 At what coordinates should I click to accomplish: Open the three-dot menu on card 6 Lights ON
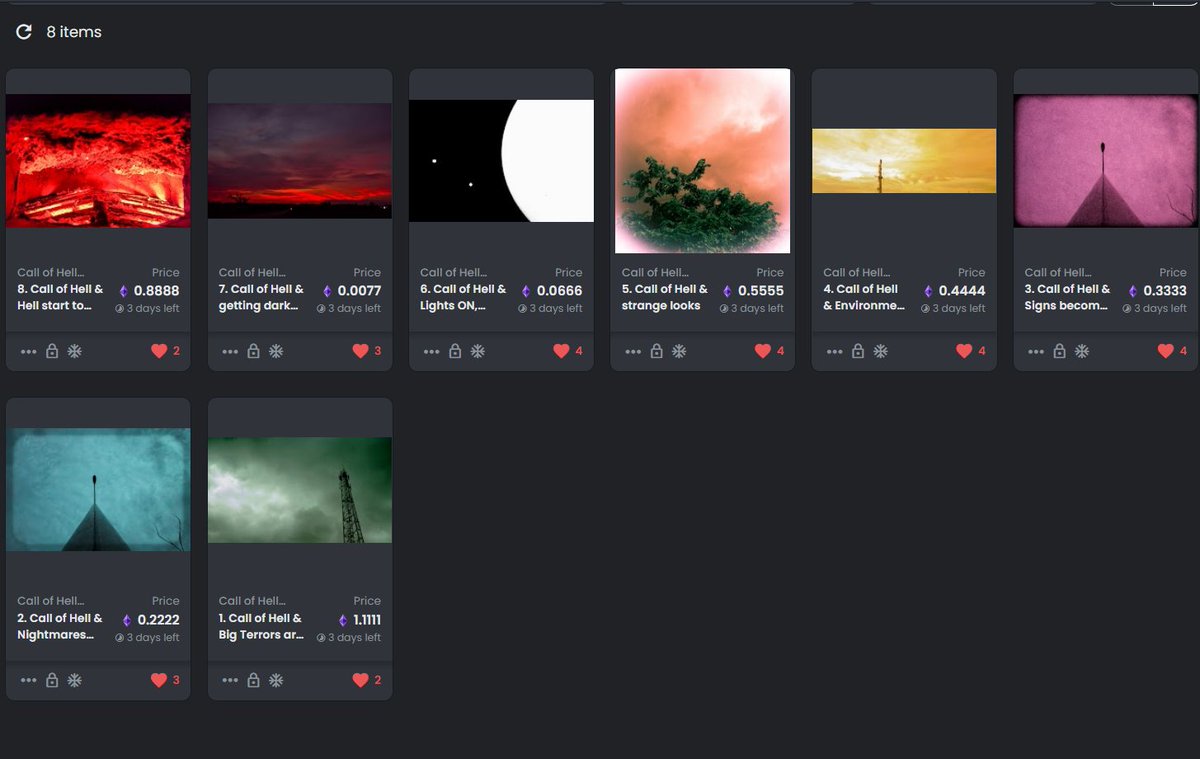pyautogui.click(x=431, y=352)
